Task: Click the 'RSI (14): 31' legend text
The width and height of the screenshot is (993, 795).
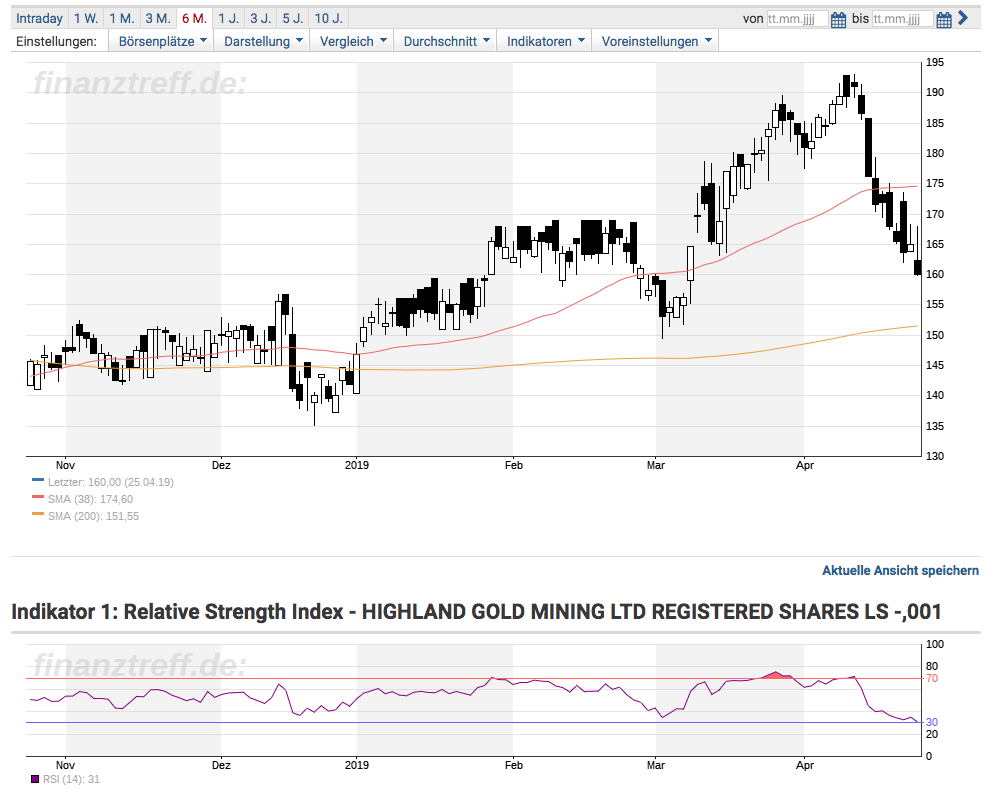Action: [x=72, y=779]
